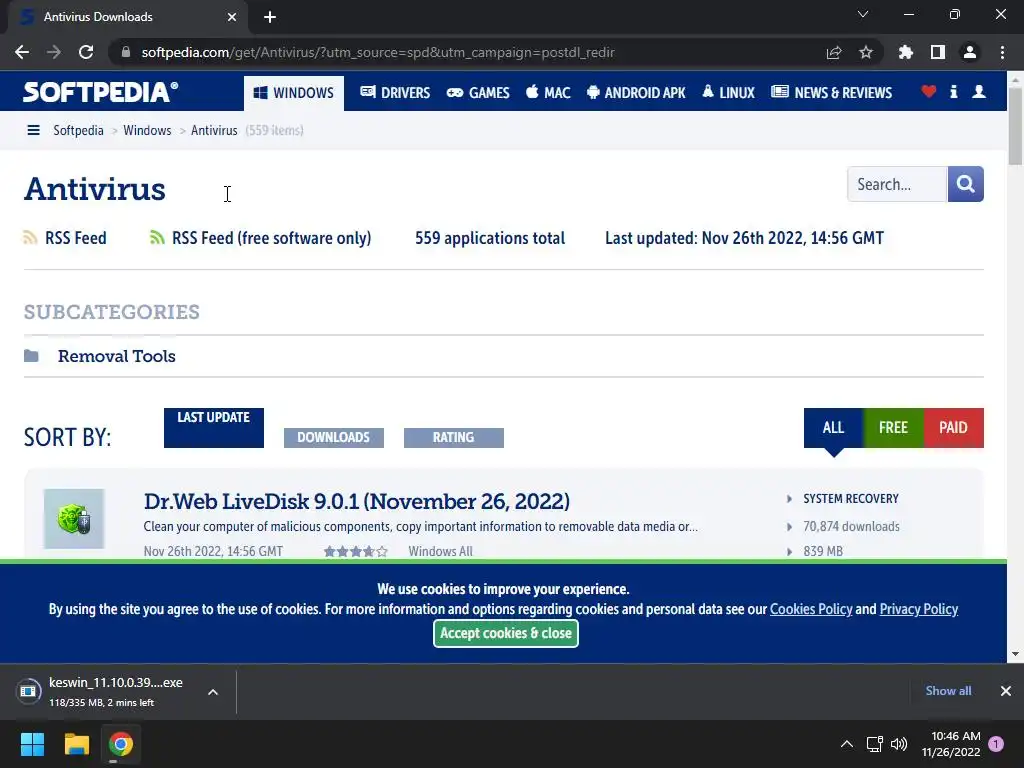This screenshot has height=768, width=1024.
Task: Click the Windows breadcrumb link
Action: (x=147, y=131)
